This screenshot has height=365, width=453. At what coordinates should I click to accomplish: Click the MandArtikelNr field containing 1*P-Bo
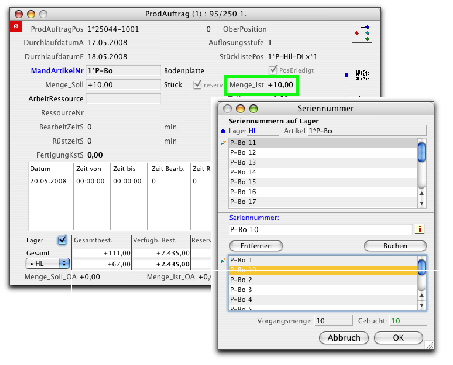[x=123, y=71]
